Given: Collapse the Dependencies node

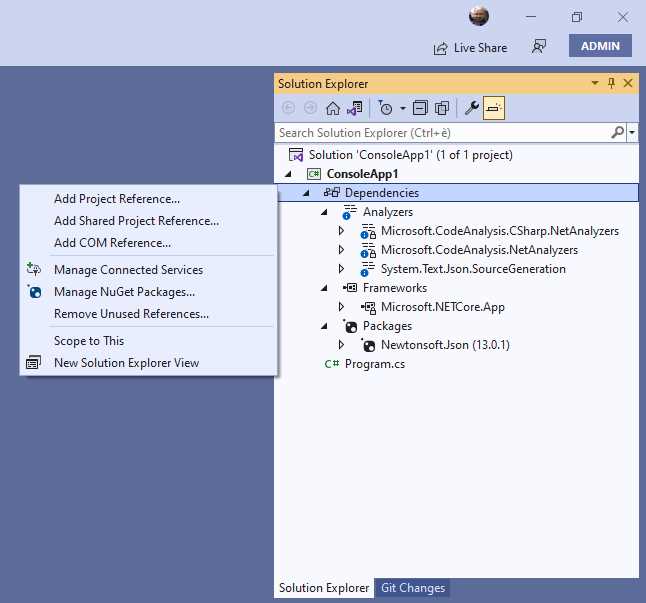Looking at the screenshot, I should 306,193.
